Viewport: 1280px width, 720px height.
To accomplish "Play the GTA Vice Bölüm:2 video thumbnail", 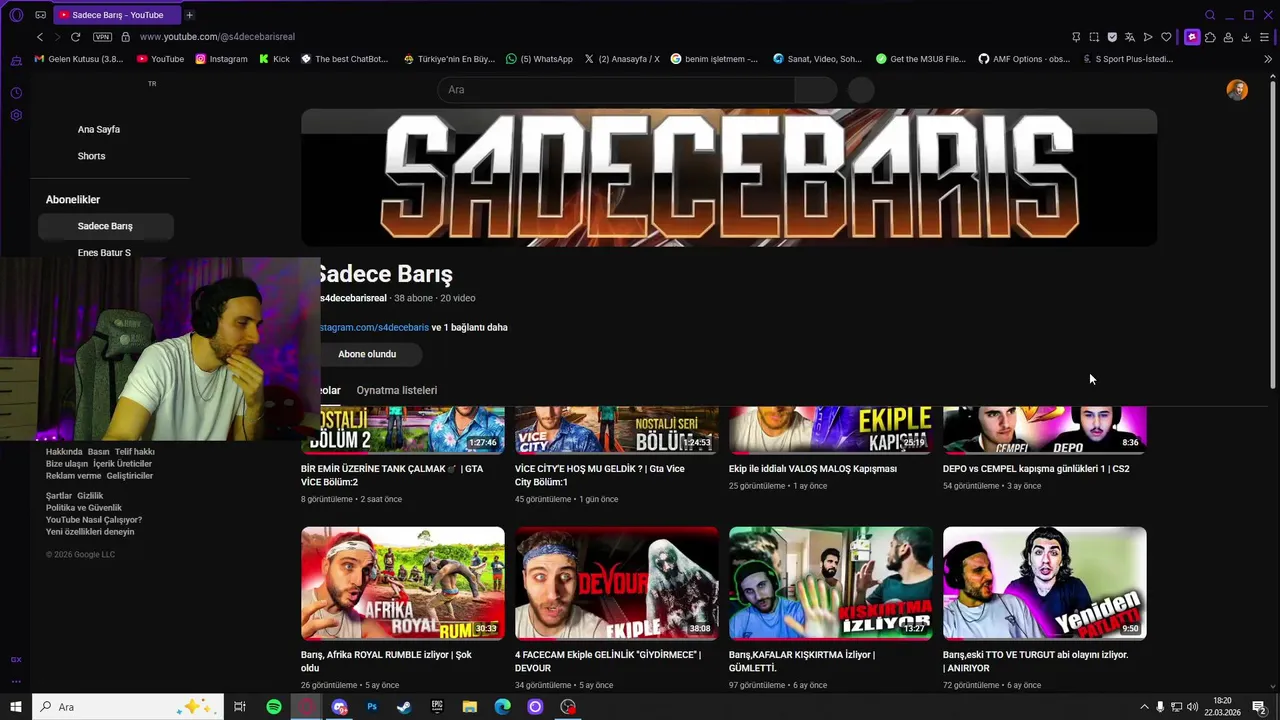I will coord(403,430).
